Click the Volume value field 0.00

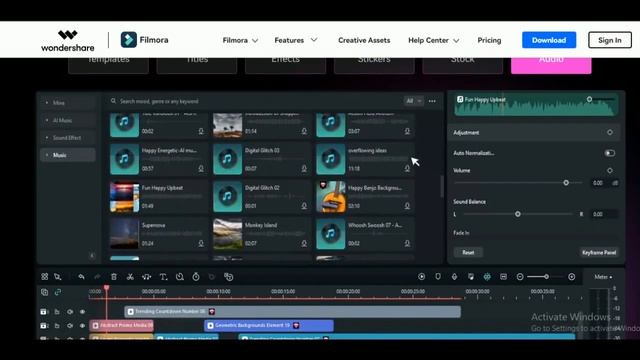(x=599, y=183)
